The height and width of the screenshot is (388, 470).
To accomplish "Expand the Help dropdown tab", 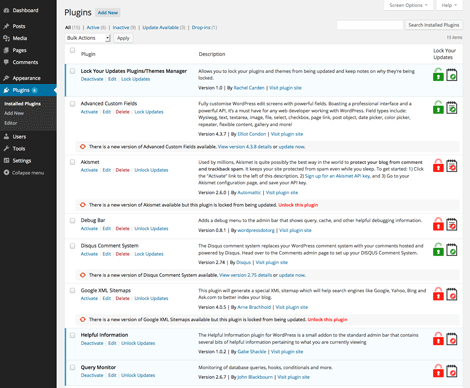I will [449, 5].
